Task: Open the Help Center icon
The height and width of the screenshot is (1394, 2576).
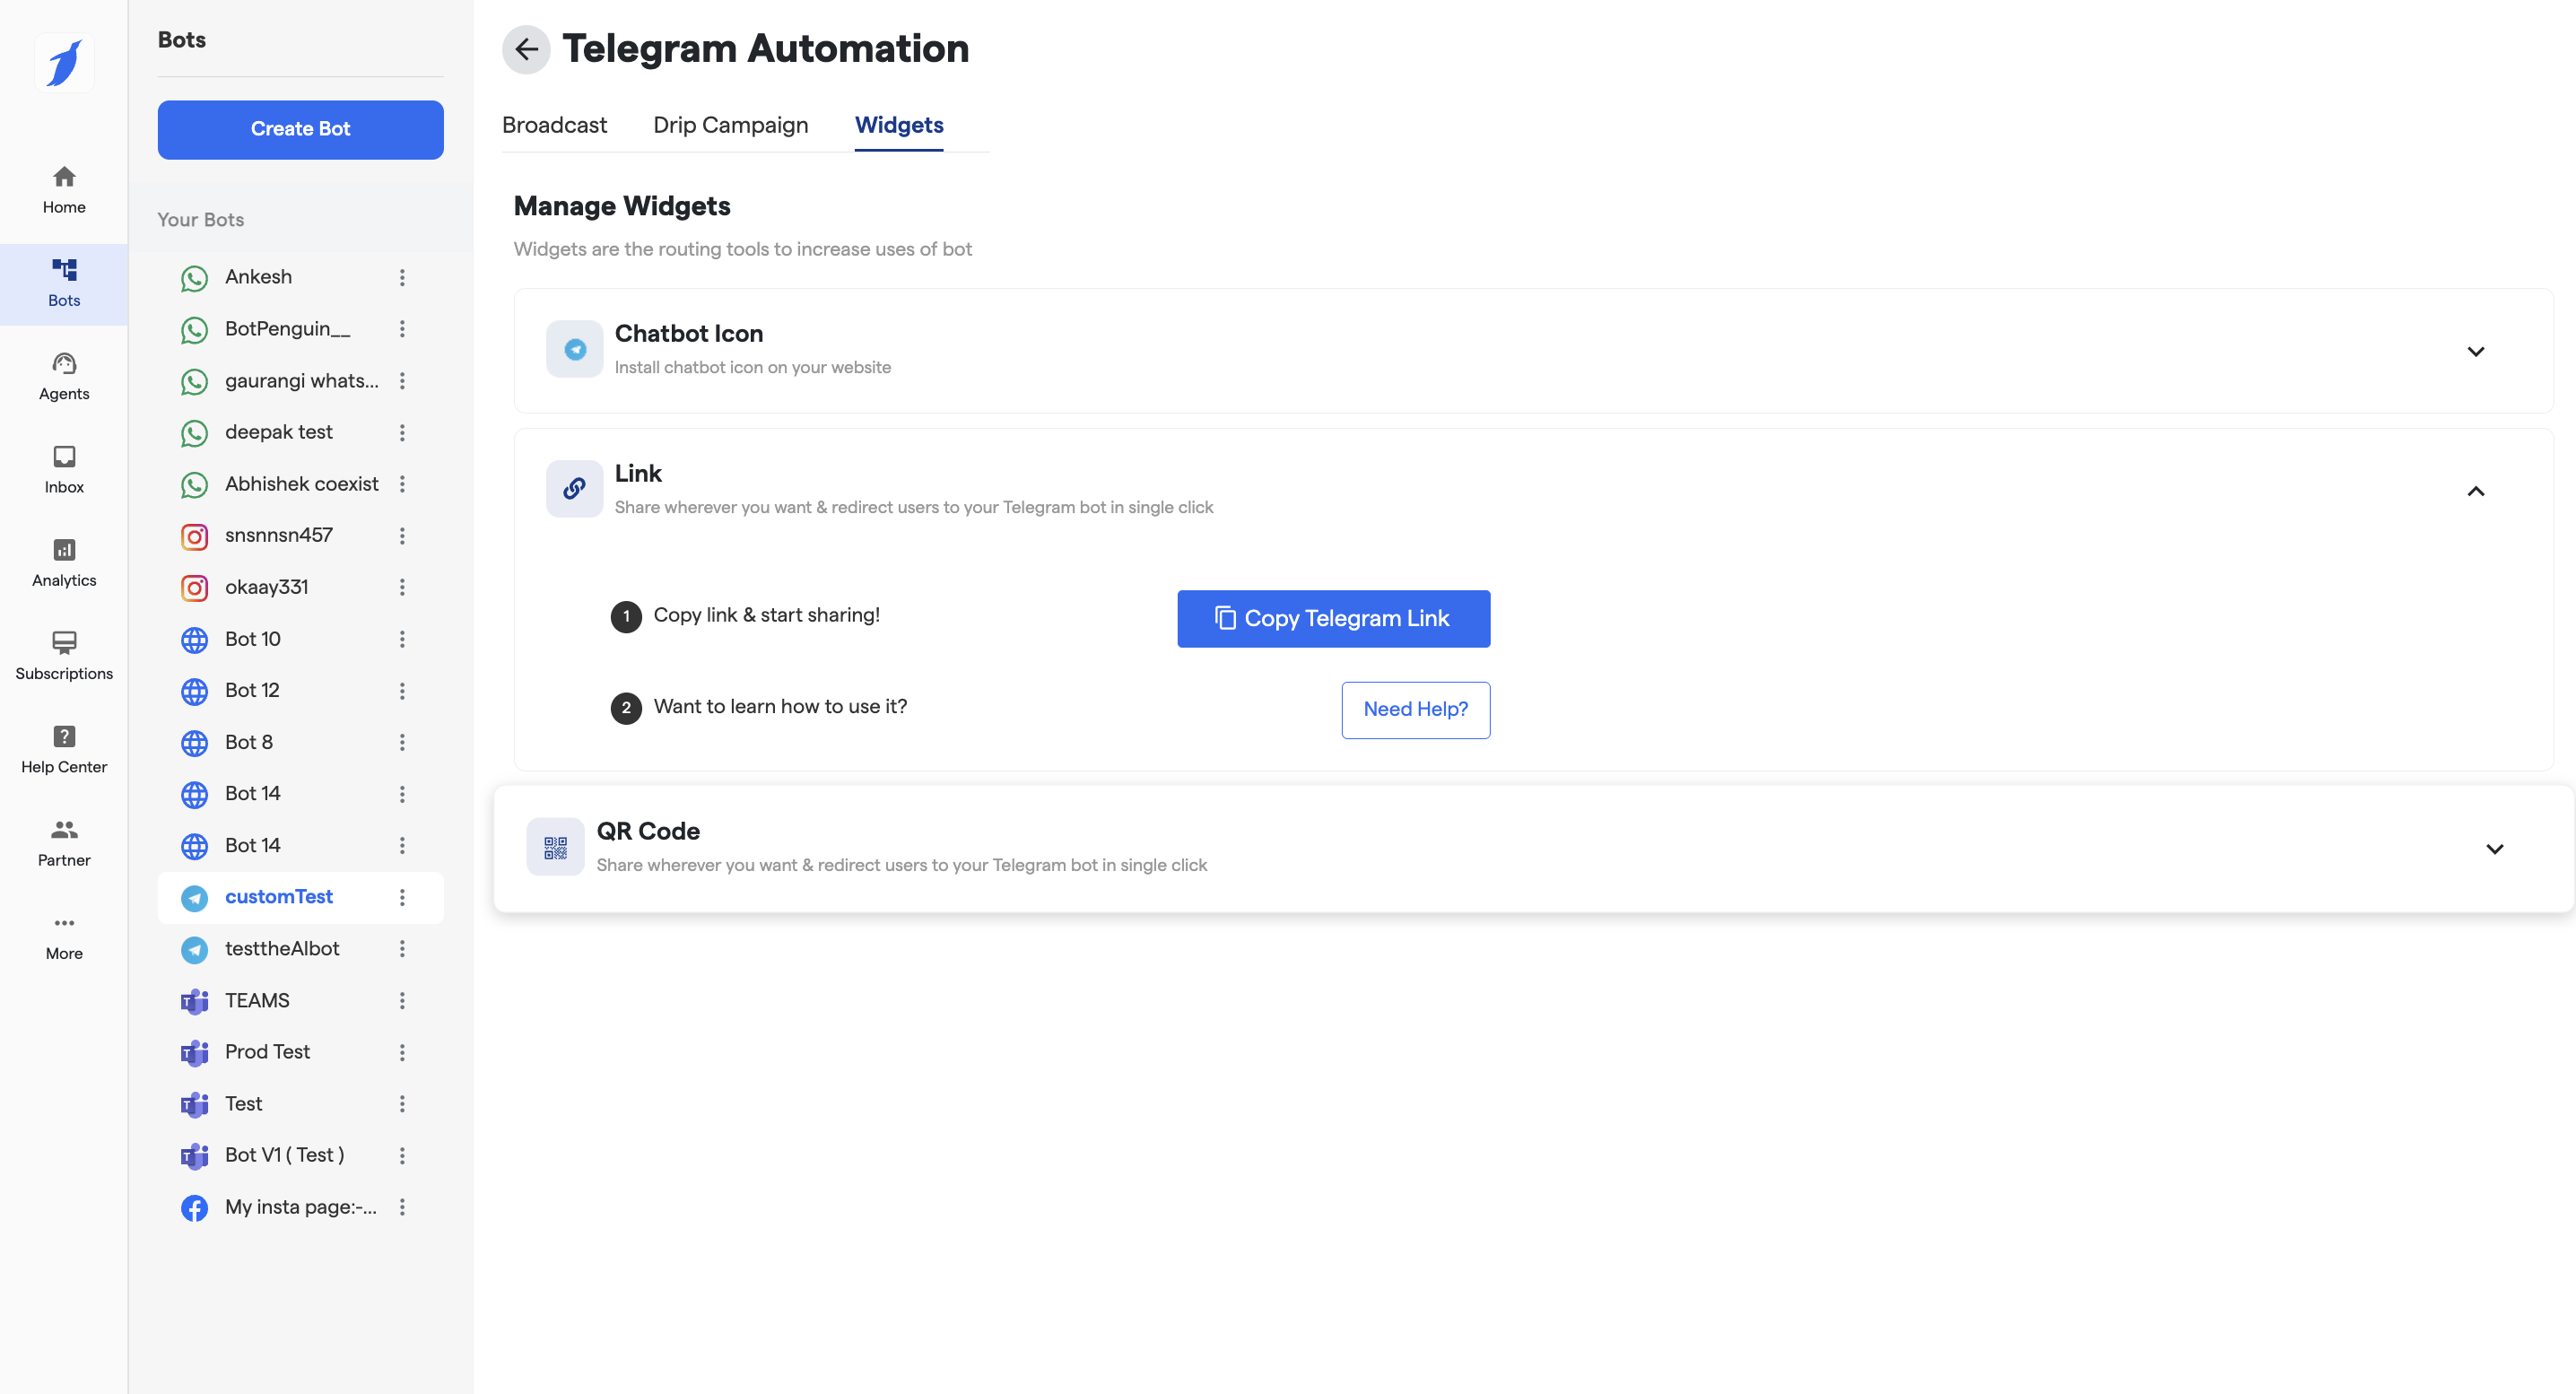Action: coord(64,749)
